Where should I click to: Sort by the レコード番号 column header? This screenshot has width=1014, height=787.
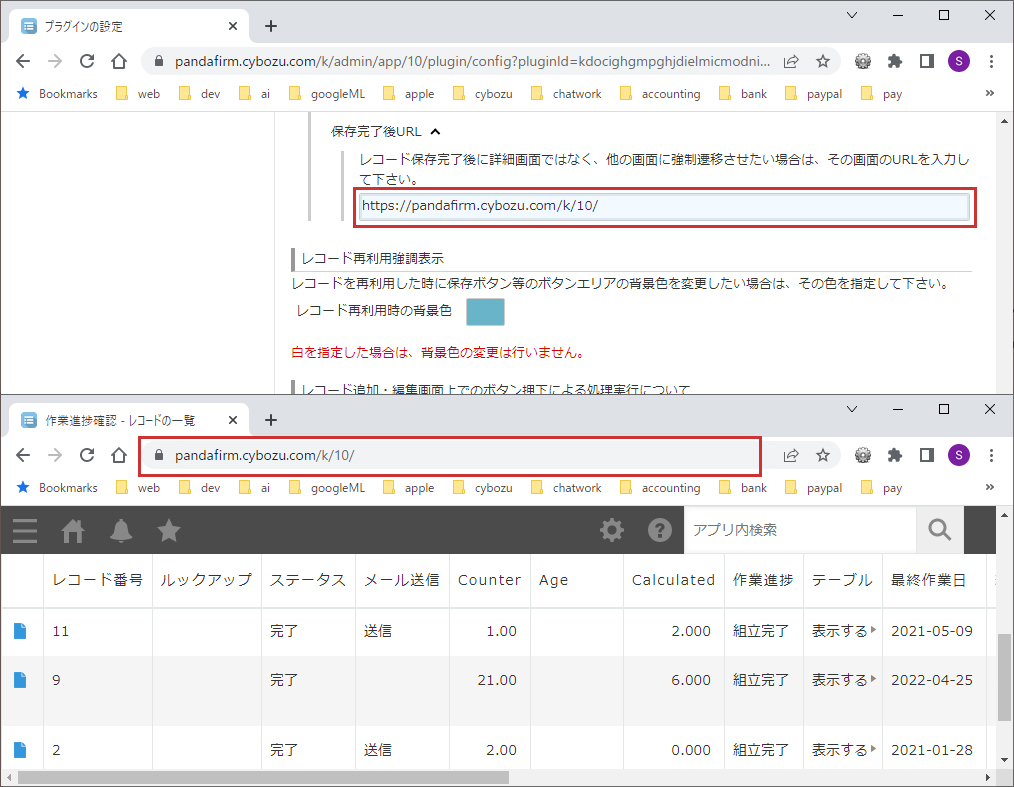97,580
